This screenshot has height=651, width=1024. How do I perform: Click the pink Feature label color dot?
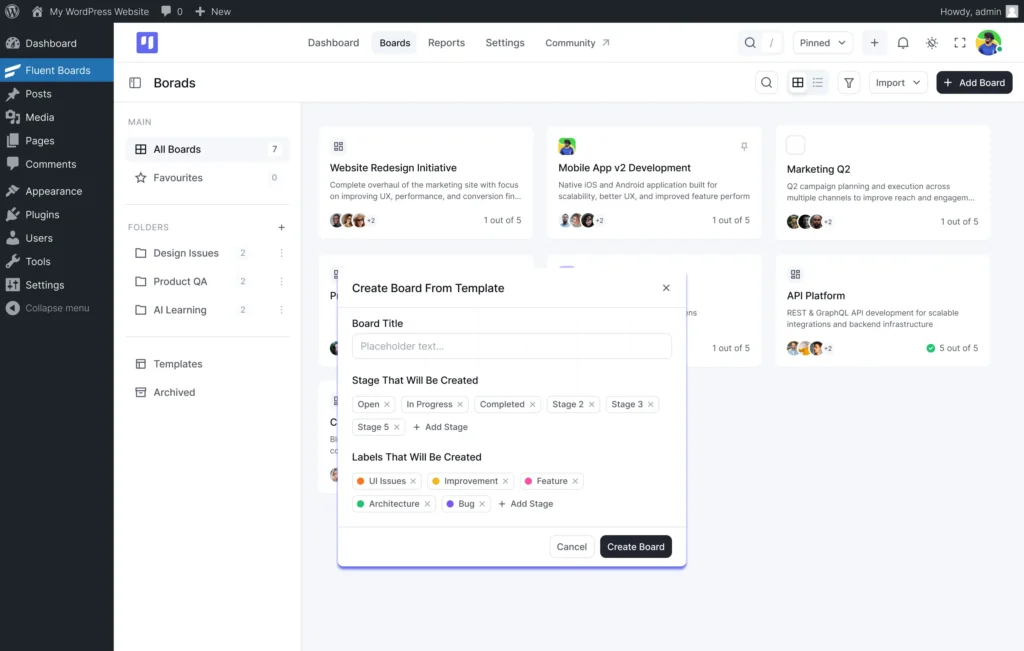tap(528, 481)
